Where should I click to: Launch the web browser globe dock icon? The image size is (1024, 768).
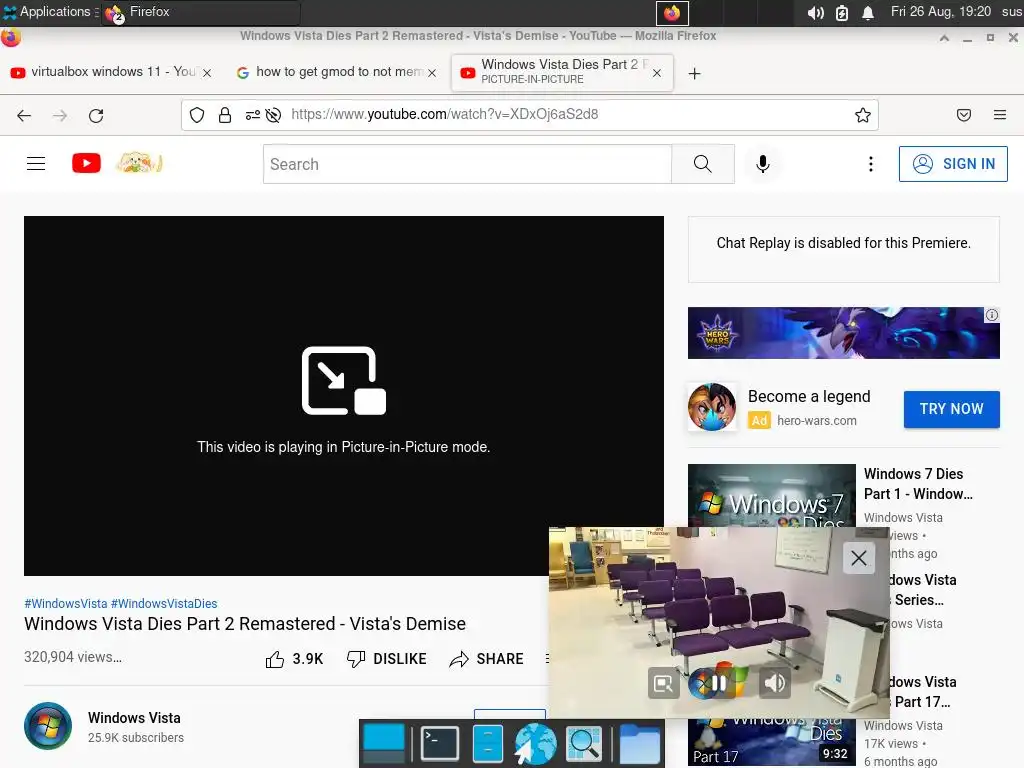535,743
